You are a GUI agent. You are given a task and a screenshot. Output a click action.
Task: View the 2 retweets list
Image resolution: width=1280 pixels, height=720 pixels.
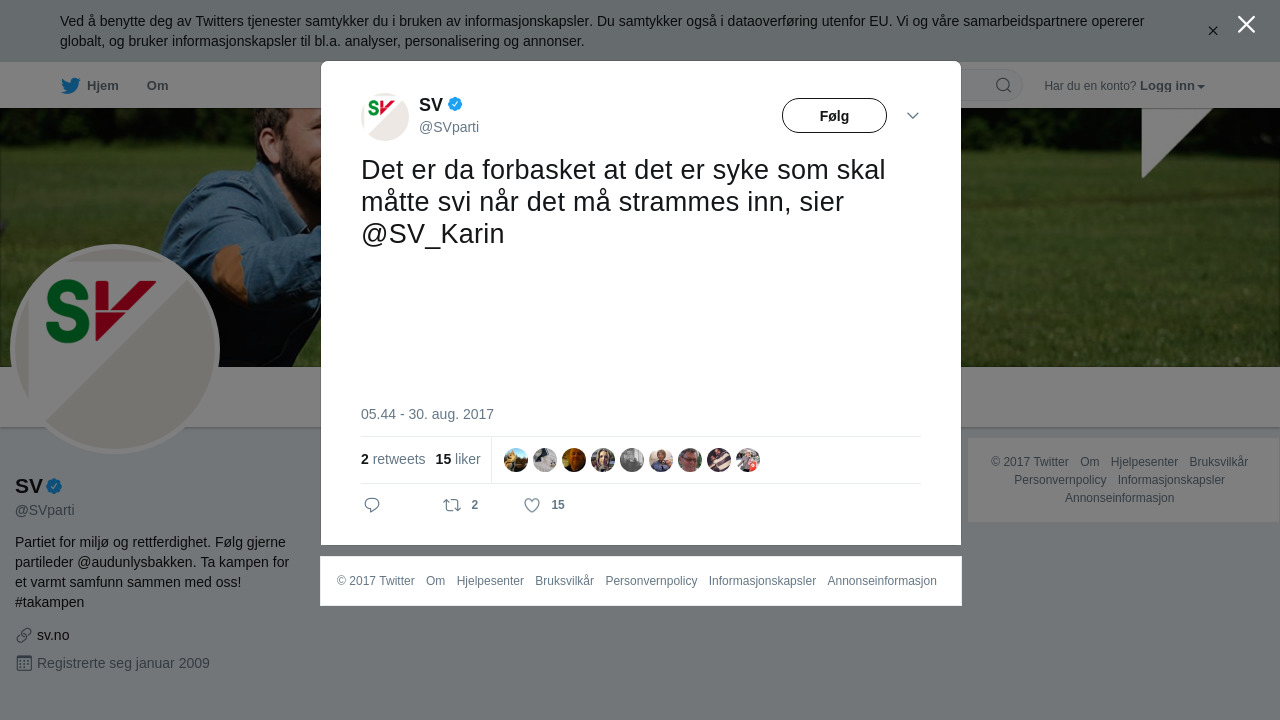tap(393, 460)
